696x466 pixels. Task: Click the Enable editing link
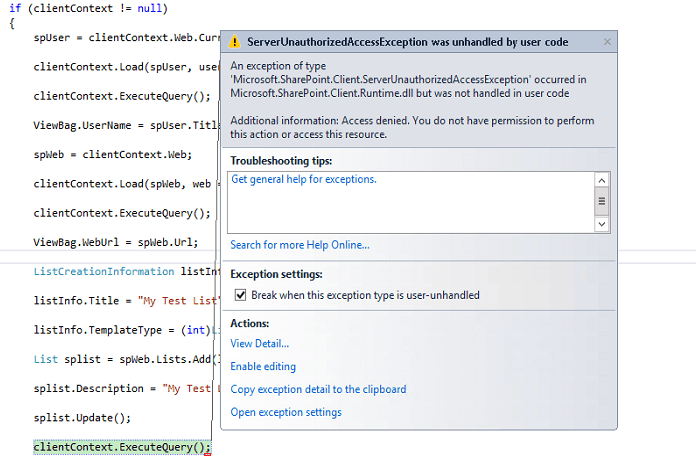coord(263,367)
